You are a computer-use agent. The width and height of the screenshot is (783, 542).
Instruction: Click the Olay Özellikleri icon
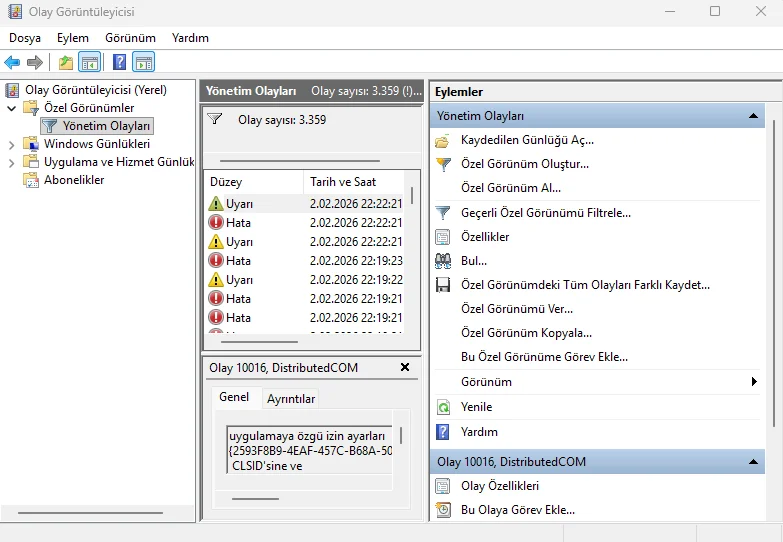click(x=443, y=486)
